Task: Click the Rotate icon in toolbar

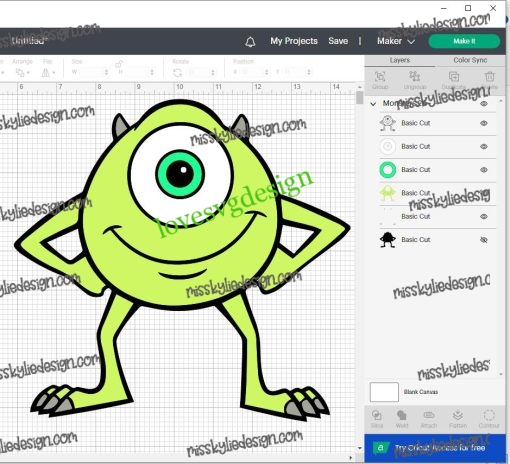Action: tap(178, 72)
